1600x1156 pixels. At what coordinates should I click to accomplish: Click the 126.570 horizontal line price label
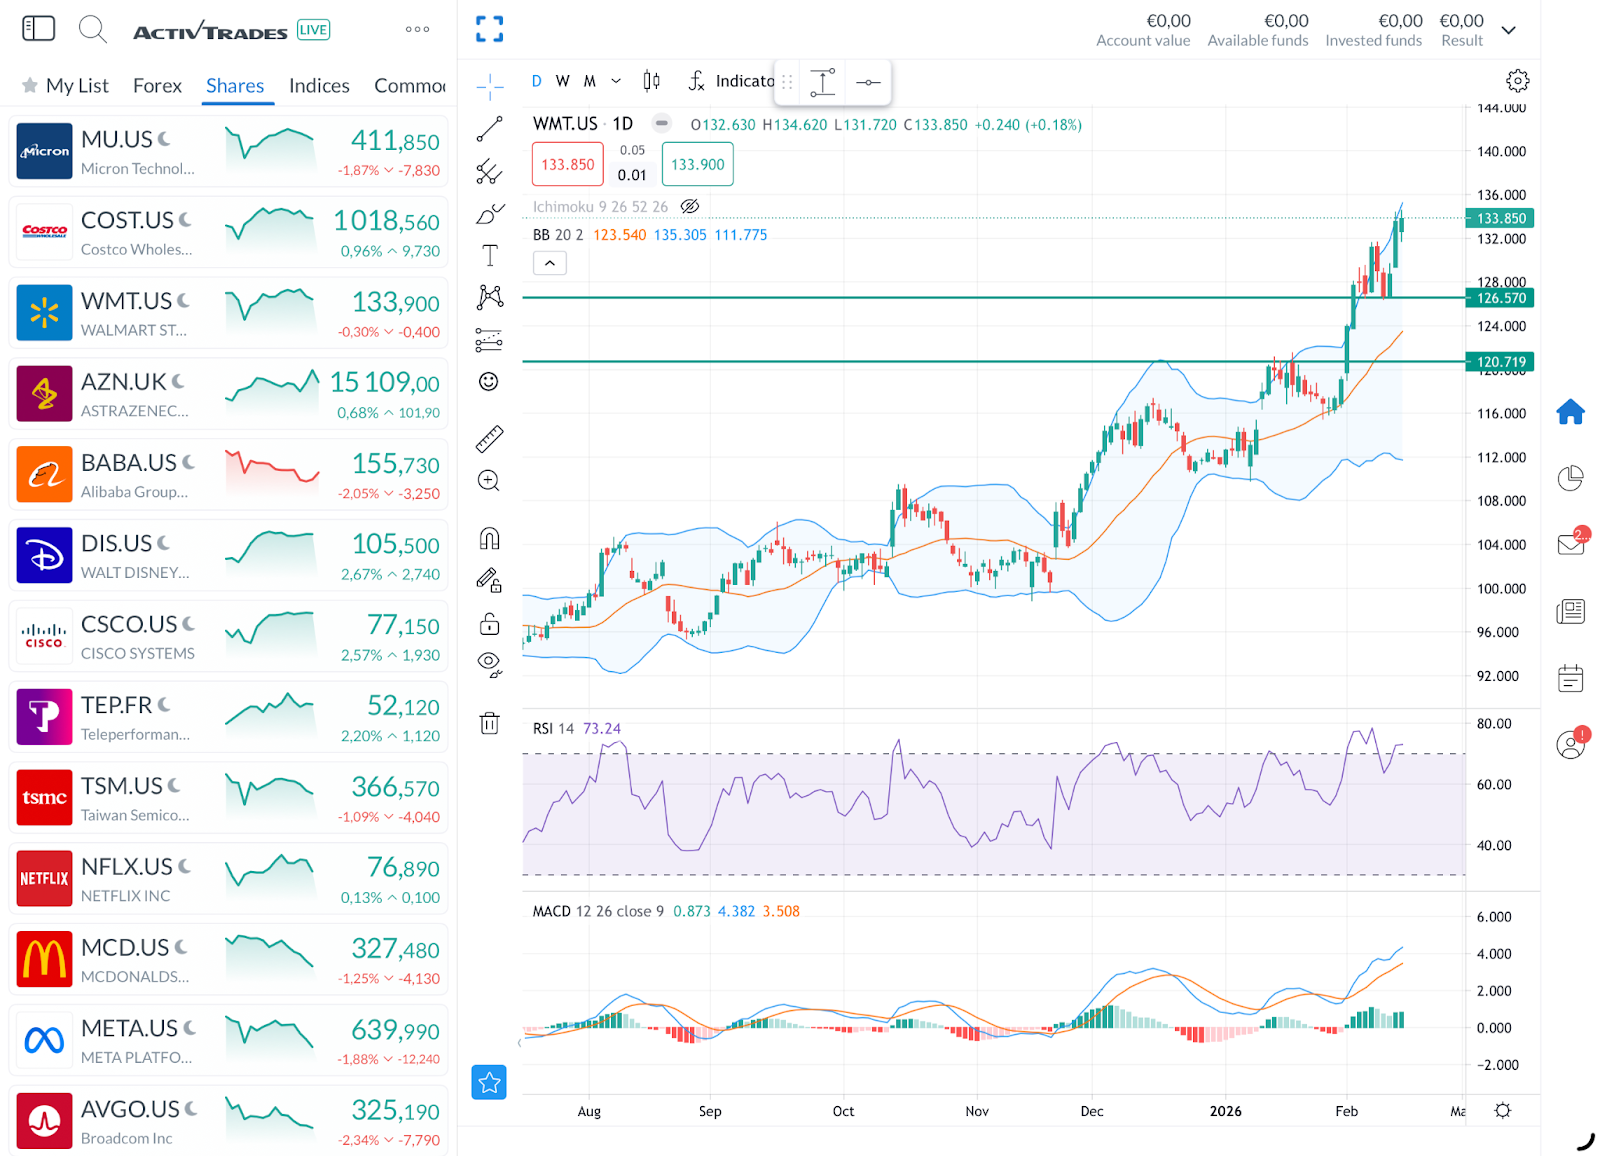click(x=1500, y=298)
